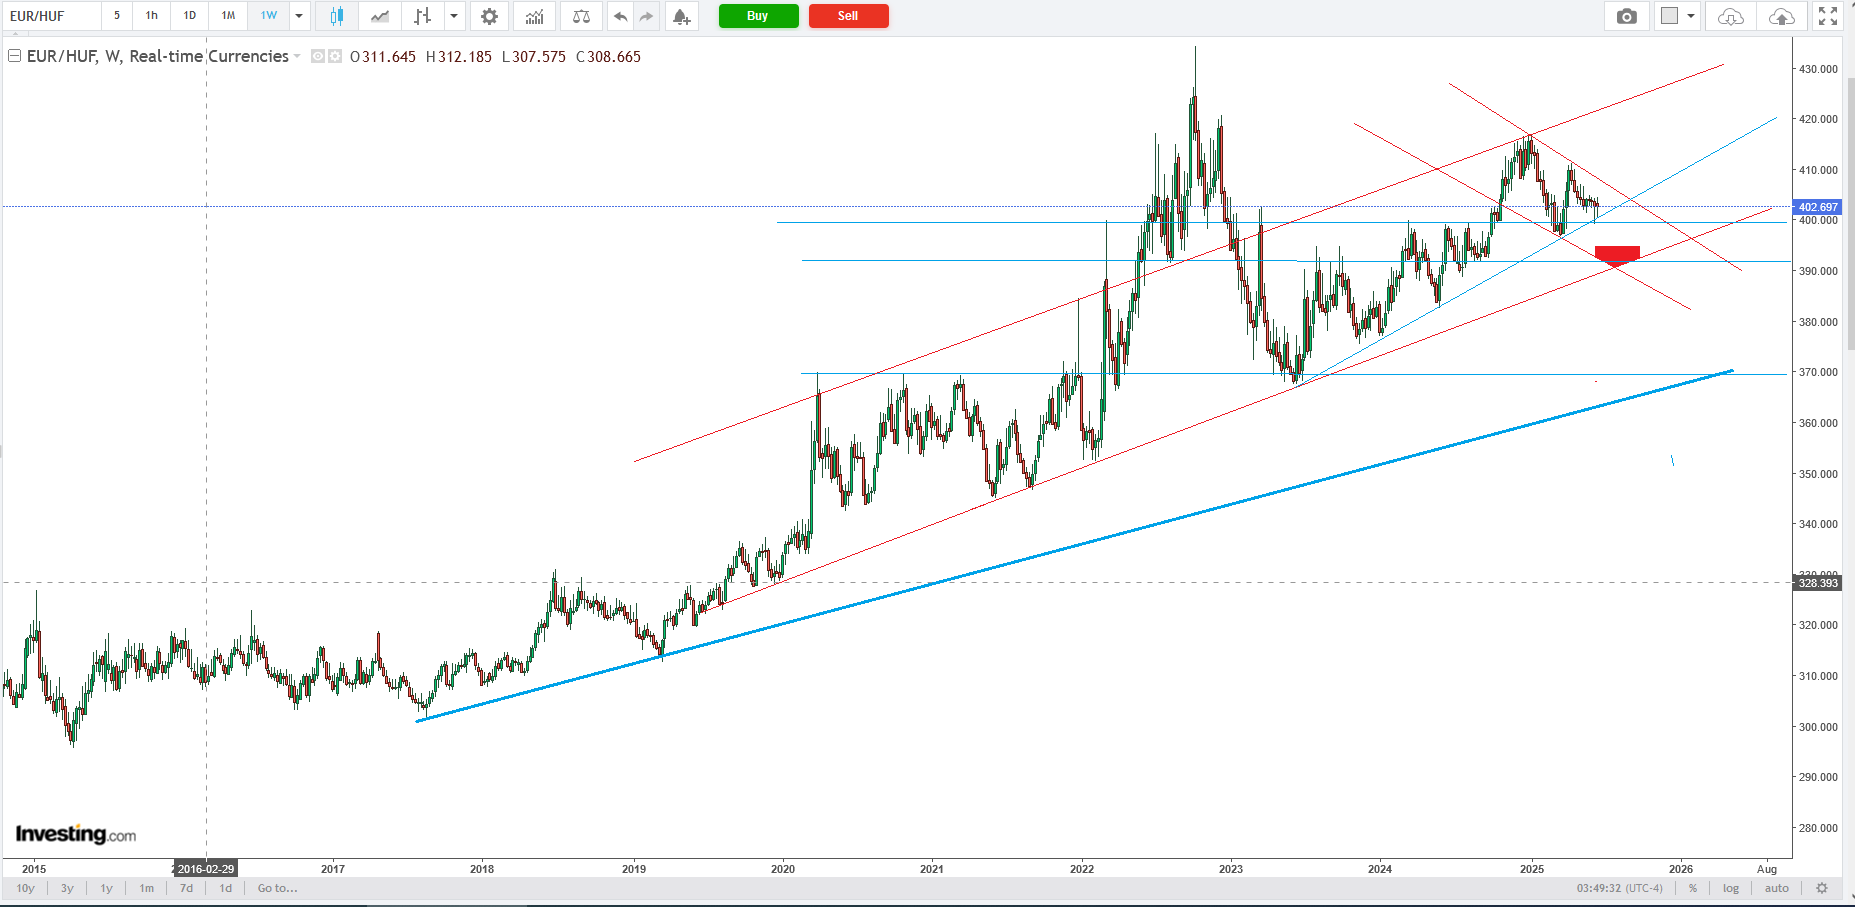Create a price alert with bell icon
This screenshot has width=1855, height=907.
point(681,16)
